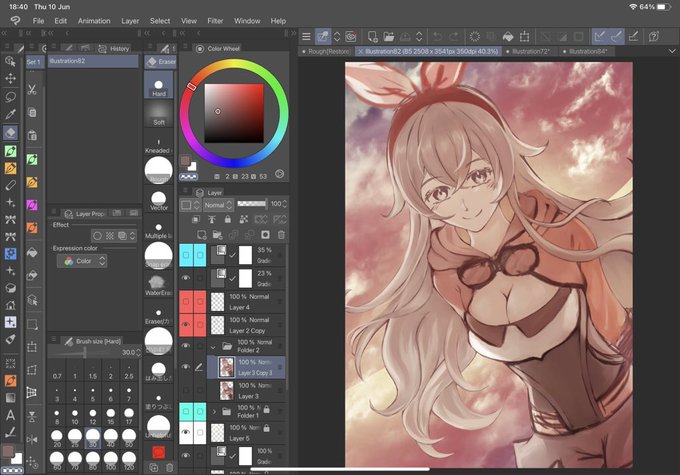Screen dimensions: 680x475
Task: Toggle visibility of Layer 5
Action: click(x=186, y=432)
